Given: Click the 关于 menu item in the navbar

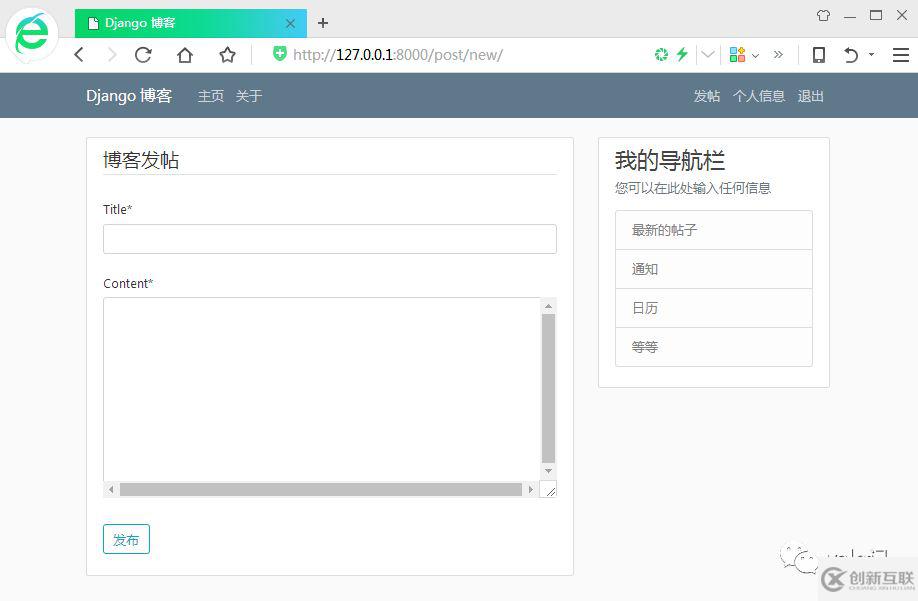Looking at the screenshot, I should [x=248, y=96].
